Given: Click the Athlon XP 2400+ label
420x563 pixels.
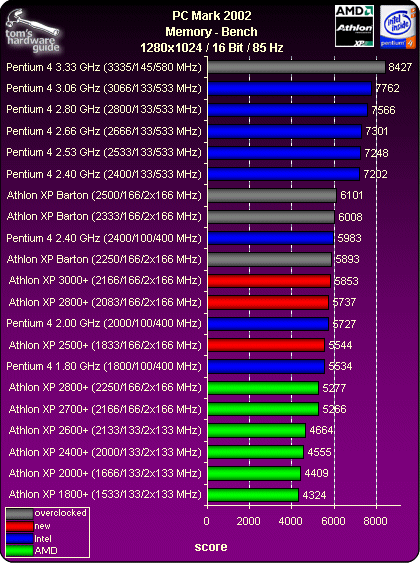Looking at the screenshot, I should [105, 452].
